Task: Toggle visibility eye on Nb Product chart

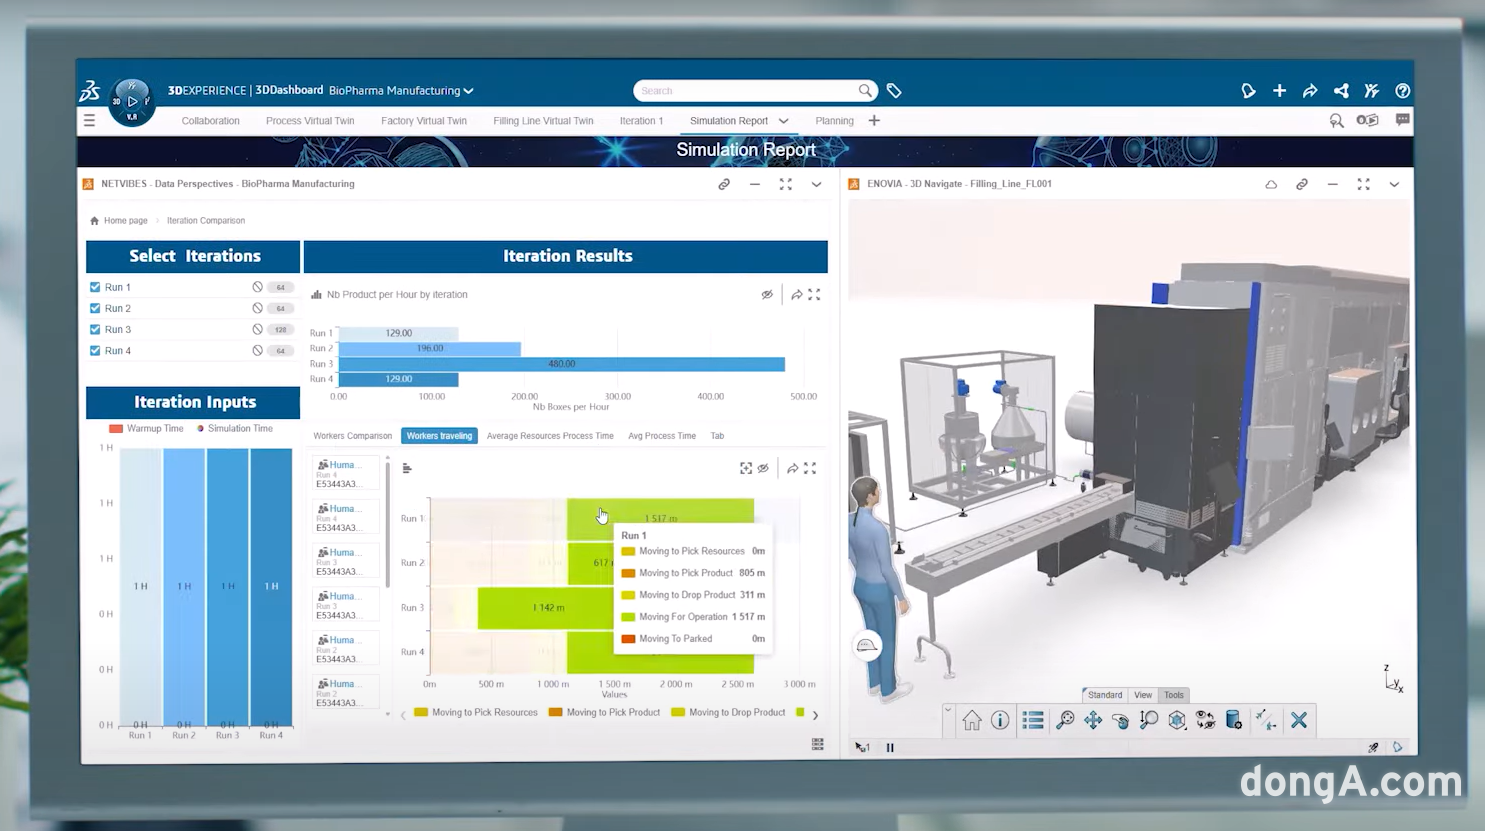Action: (767, 295)
